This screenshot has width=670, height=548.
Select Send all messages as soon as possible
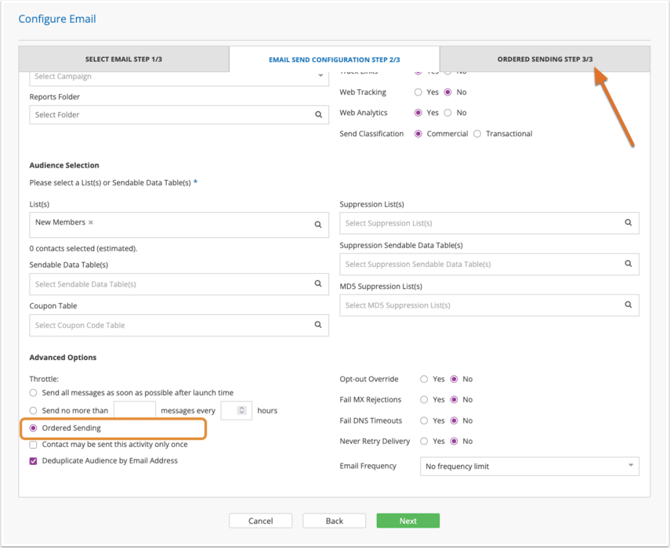point(33,393)
